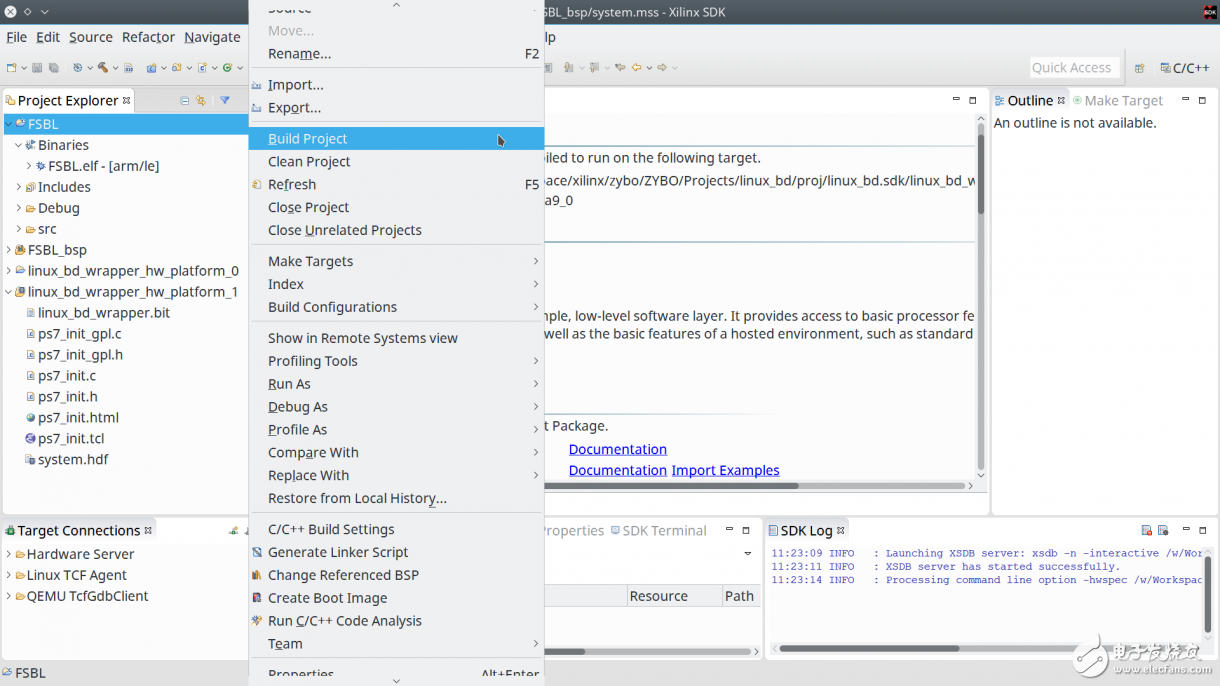Click the Quick Access search field
Viewport: 1220px width, 686px height.
1071,68
